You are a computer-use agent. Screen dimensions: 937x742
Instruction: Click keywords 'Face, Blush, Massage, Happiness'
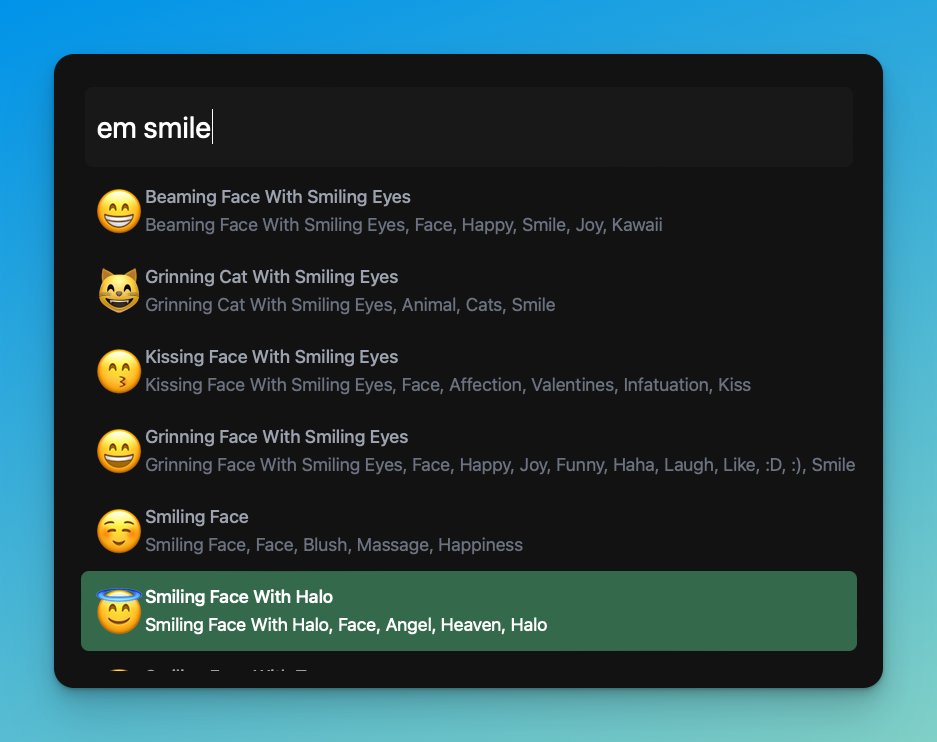click(x=334, y=545)
